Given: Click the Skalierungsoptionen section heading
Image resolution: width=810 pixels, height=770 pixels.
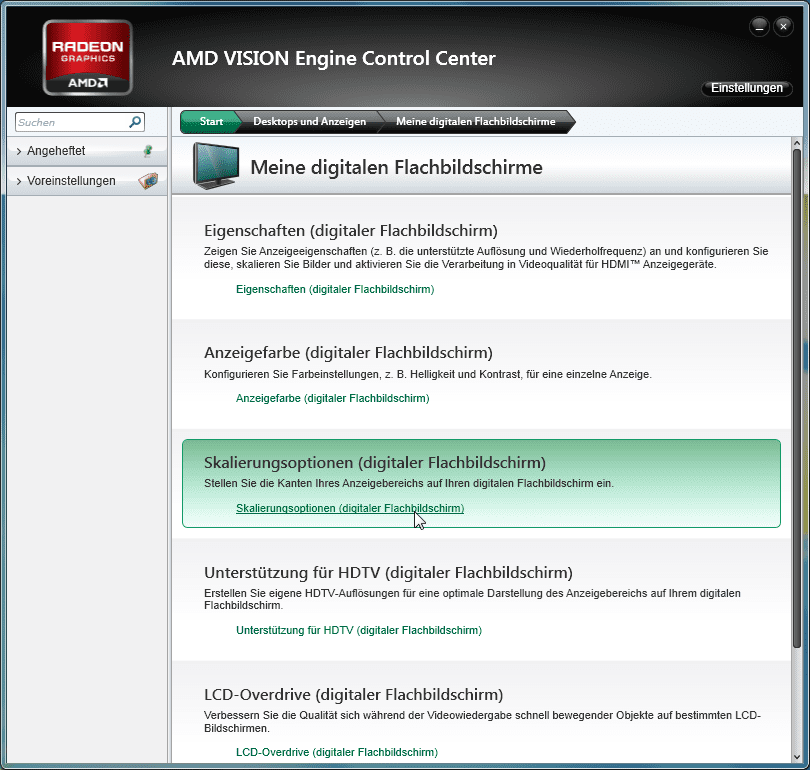Looking at the screenshot, I should click(375, 463).
